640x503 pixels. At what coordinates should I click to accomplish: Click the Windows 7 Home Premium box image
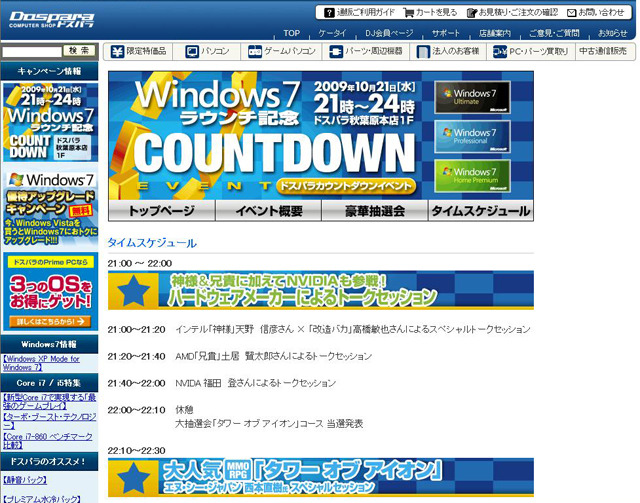(x=472, y=176)
